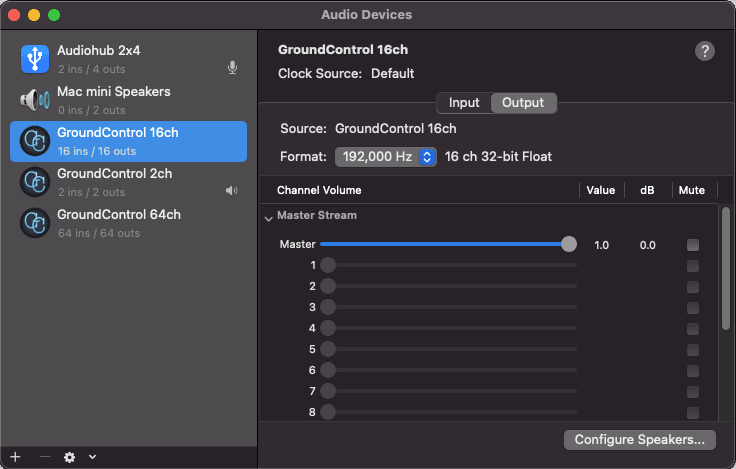Screen dimensions: 736x469
Task: Mute channel 7
Action: click(x=693, y=392)
